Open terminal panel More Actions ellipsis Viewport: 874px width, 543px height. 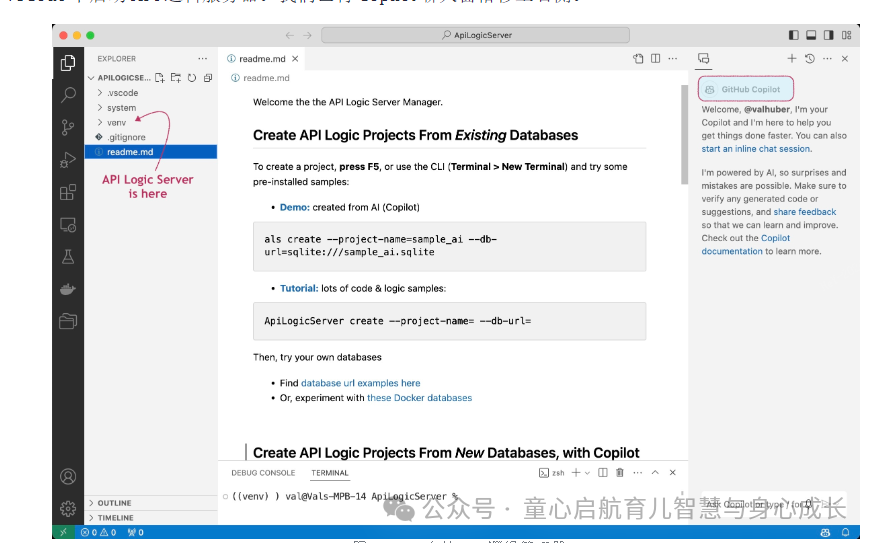click(638, 473)
